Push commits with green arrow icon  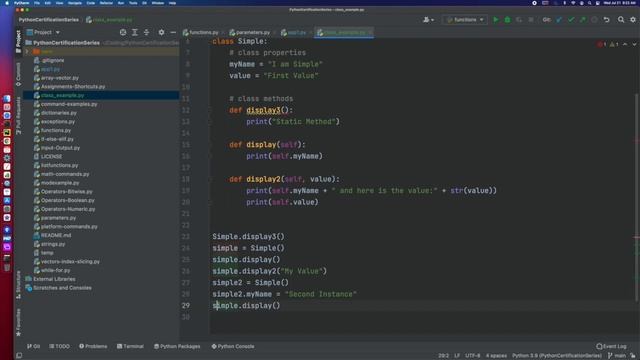(x=582, y=20)
